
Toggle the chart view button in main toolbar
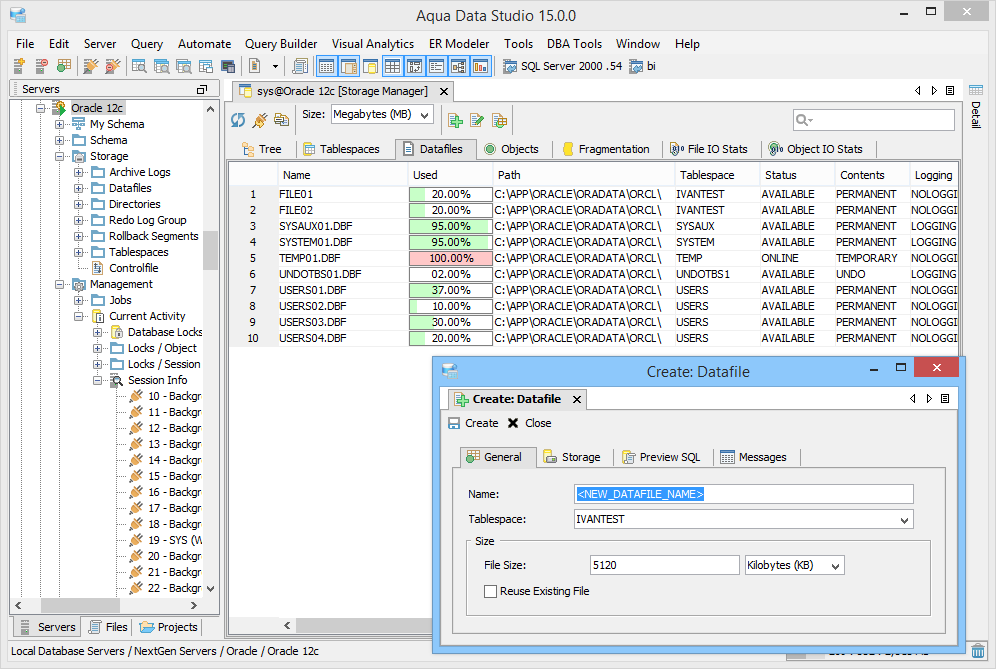click(x=480, y=66)
